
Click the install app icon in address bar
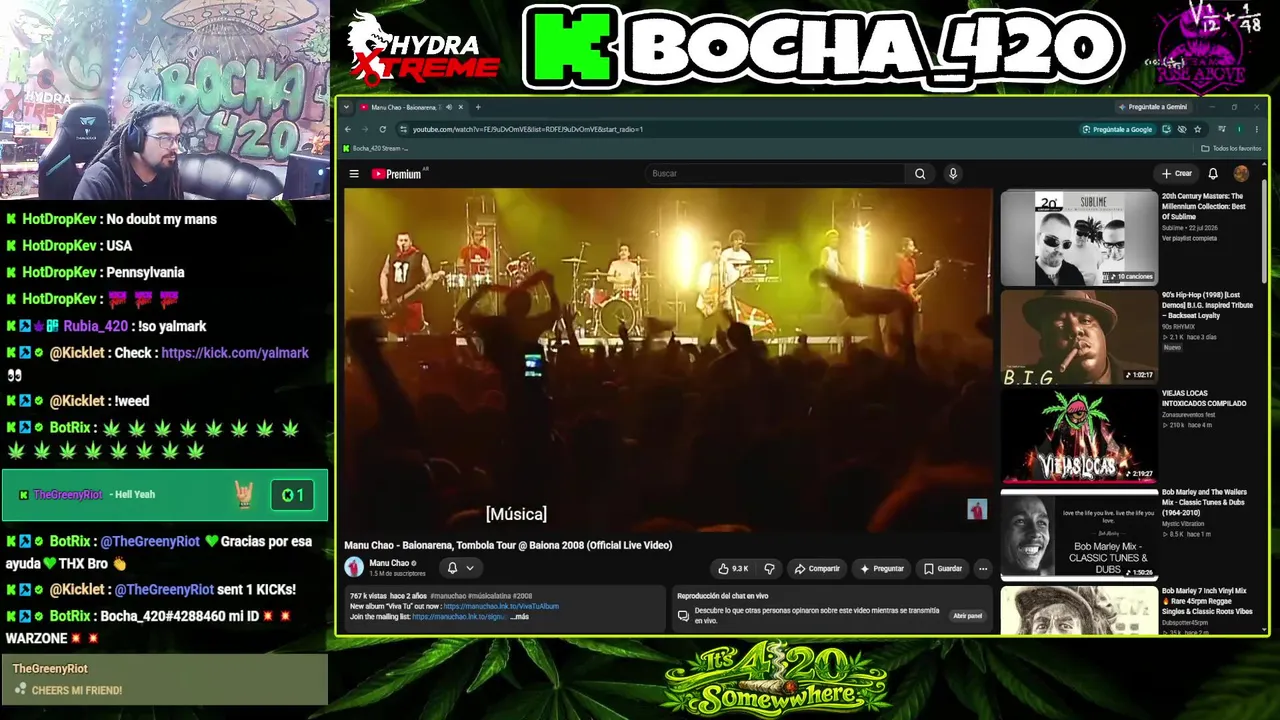tap(1166, 129)
